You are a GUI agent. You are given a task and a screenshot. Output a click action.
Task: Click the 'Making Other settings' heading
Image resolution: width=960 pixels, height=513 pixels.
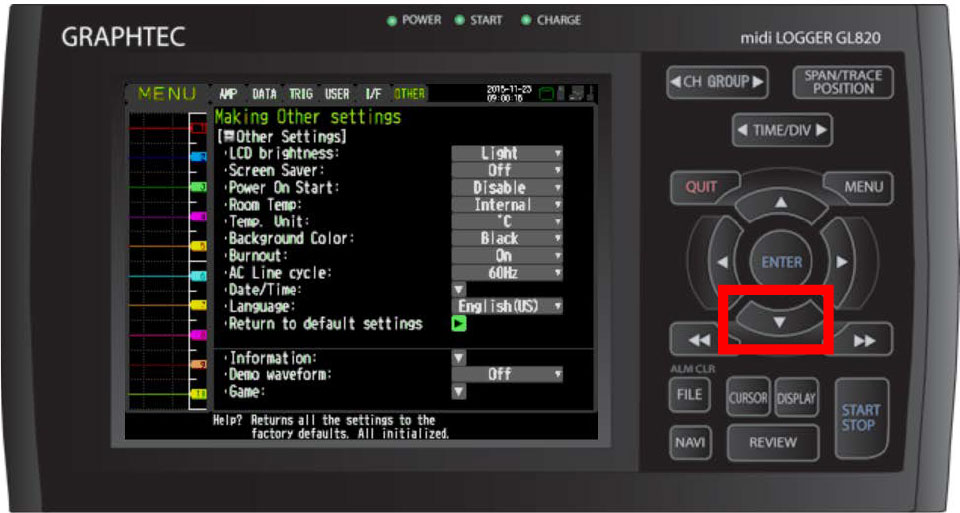pos(307,117)
